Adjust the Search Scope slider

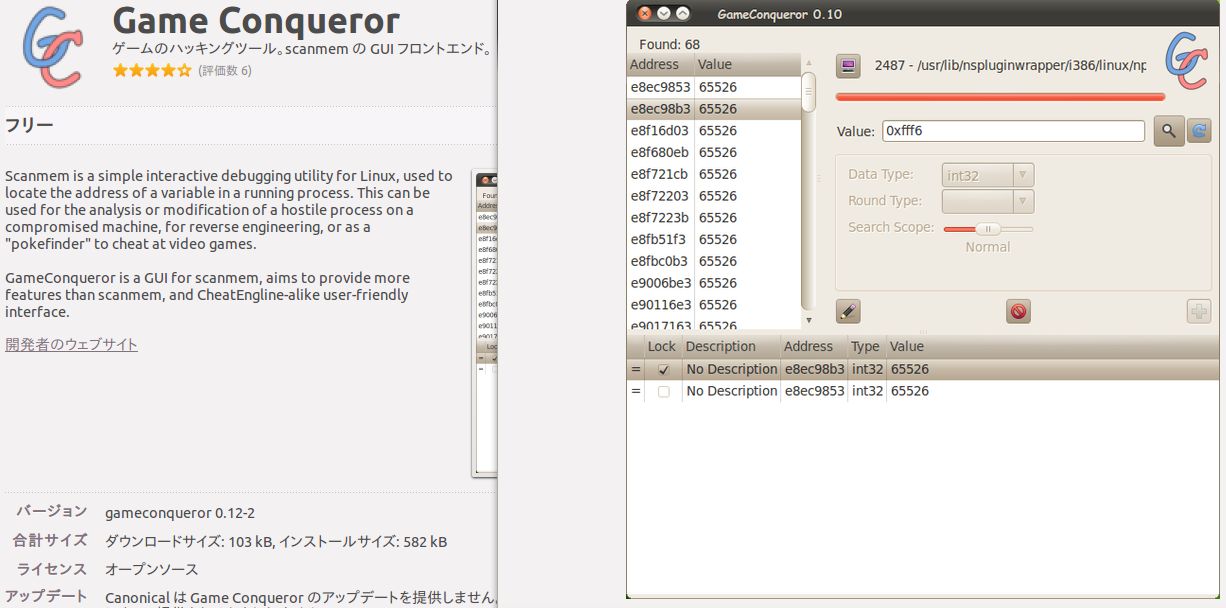(988, 228)
